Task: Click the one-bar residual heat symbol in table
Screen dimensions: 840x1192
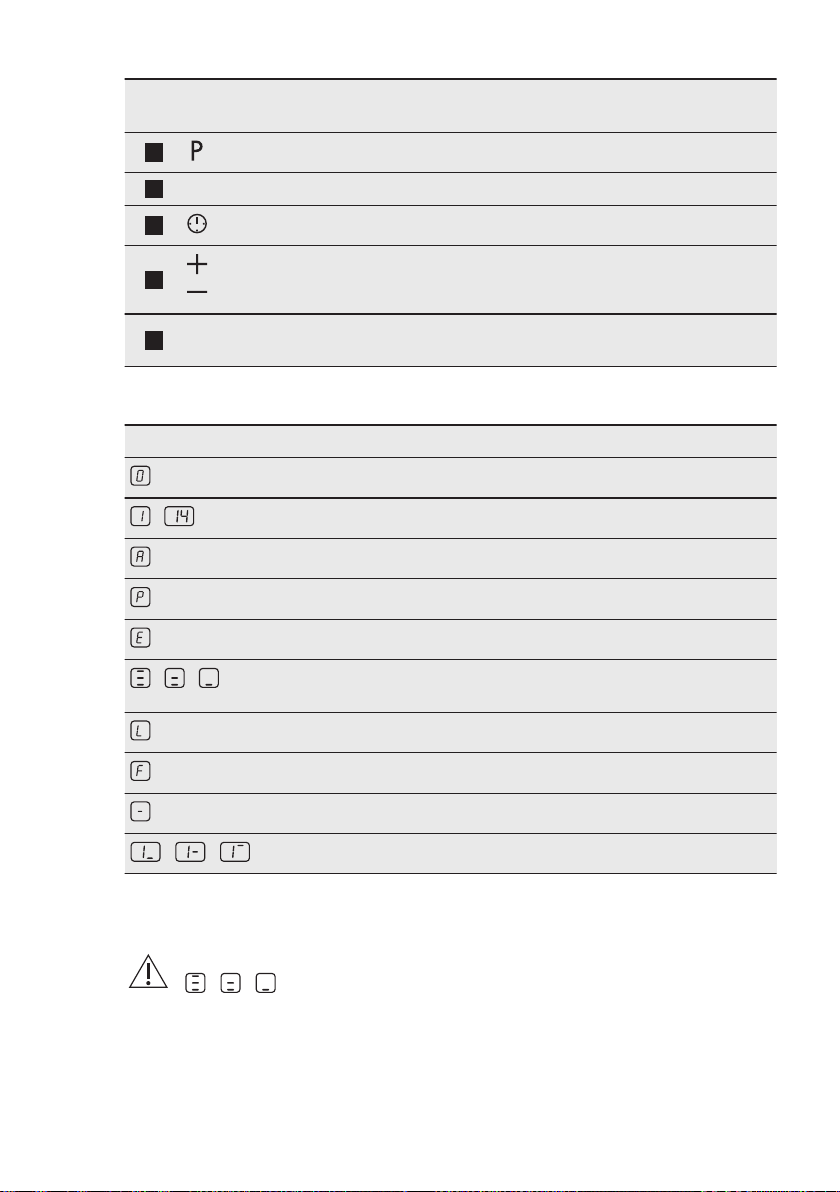Action: [209, 678]
